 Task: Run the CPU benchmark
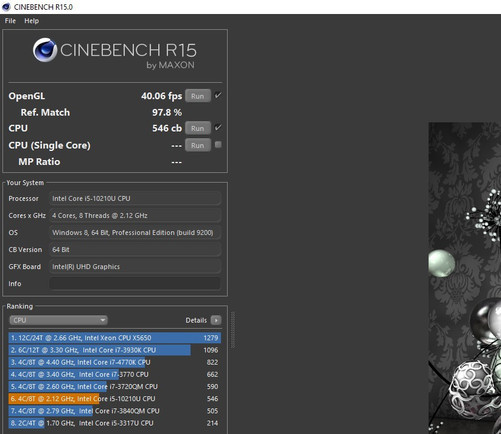point(198,128)
